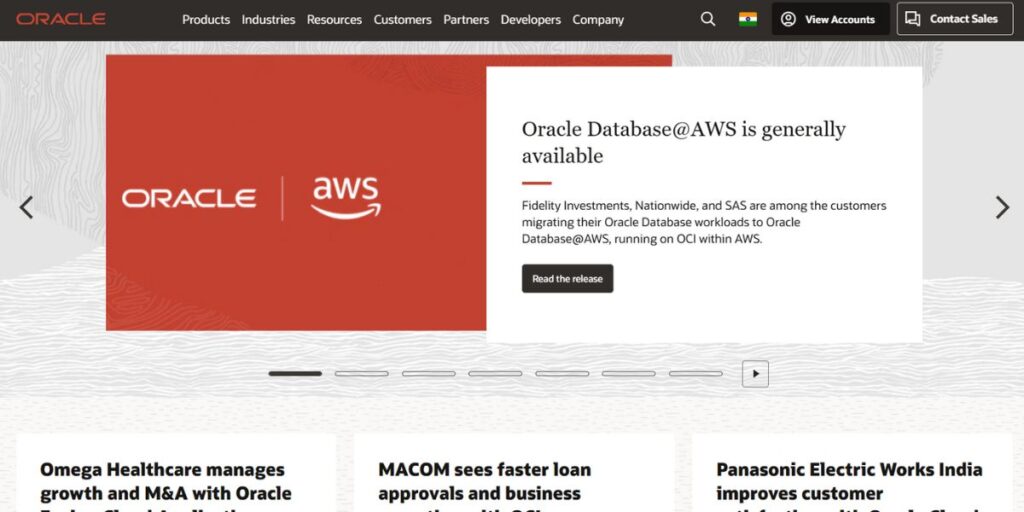1024x512 pixels.
Task: Click the Read the release button
Action: point(568,278)
